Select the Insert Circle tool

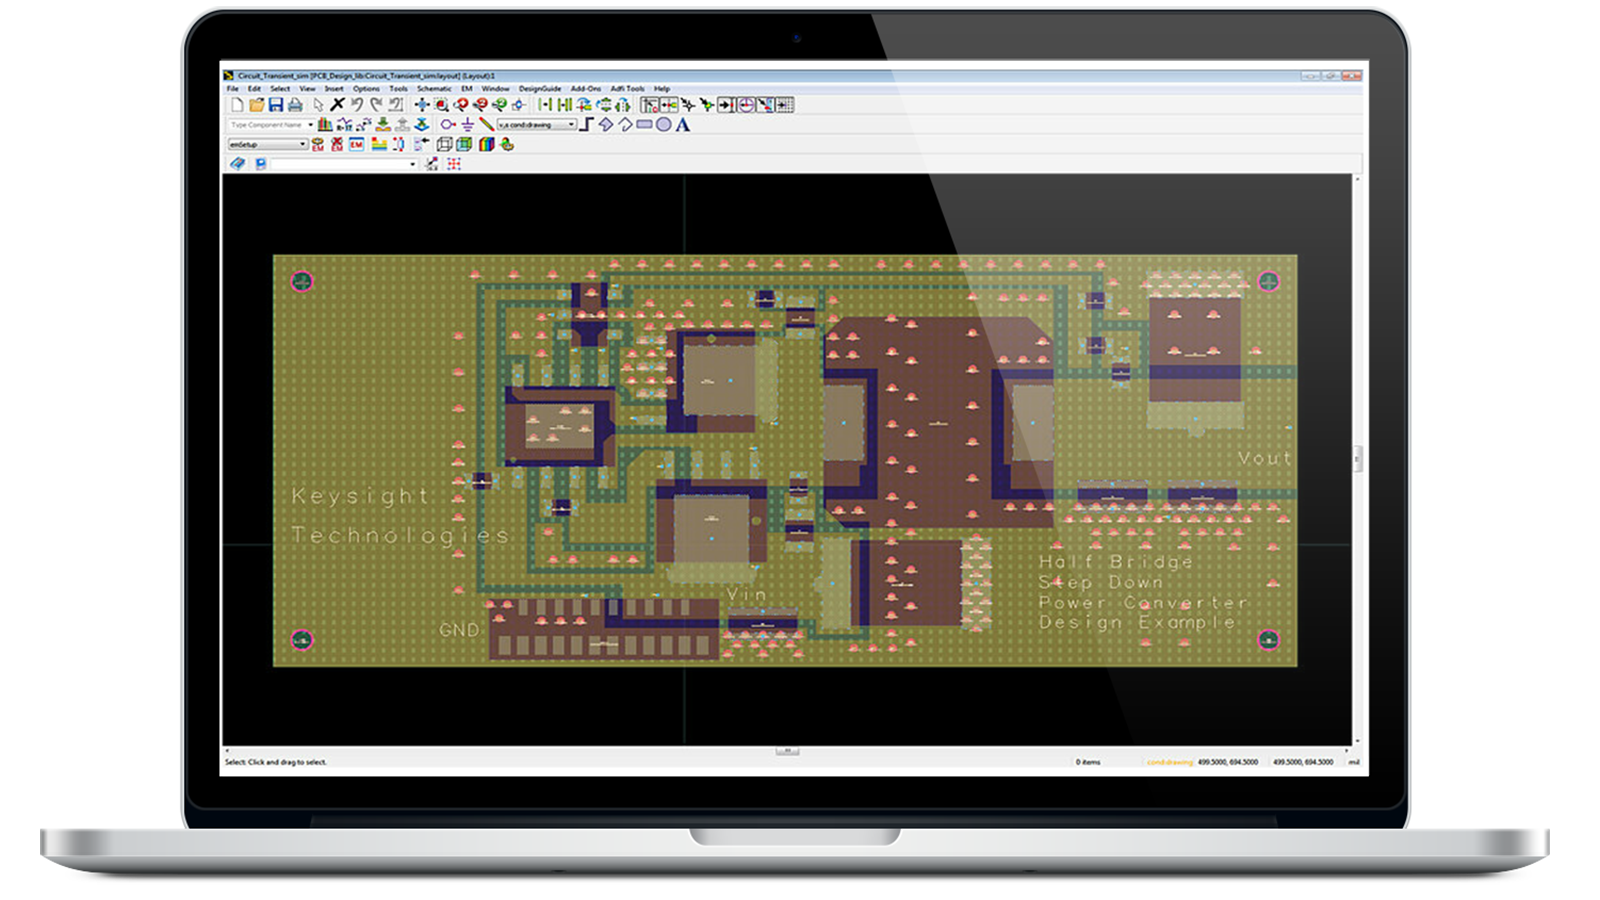coord(663,125)
